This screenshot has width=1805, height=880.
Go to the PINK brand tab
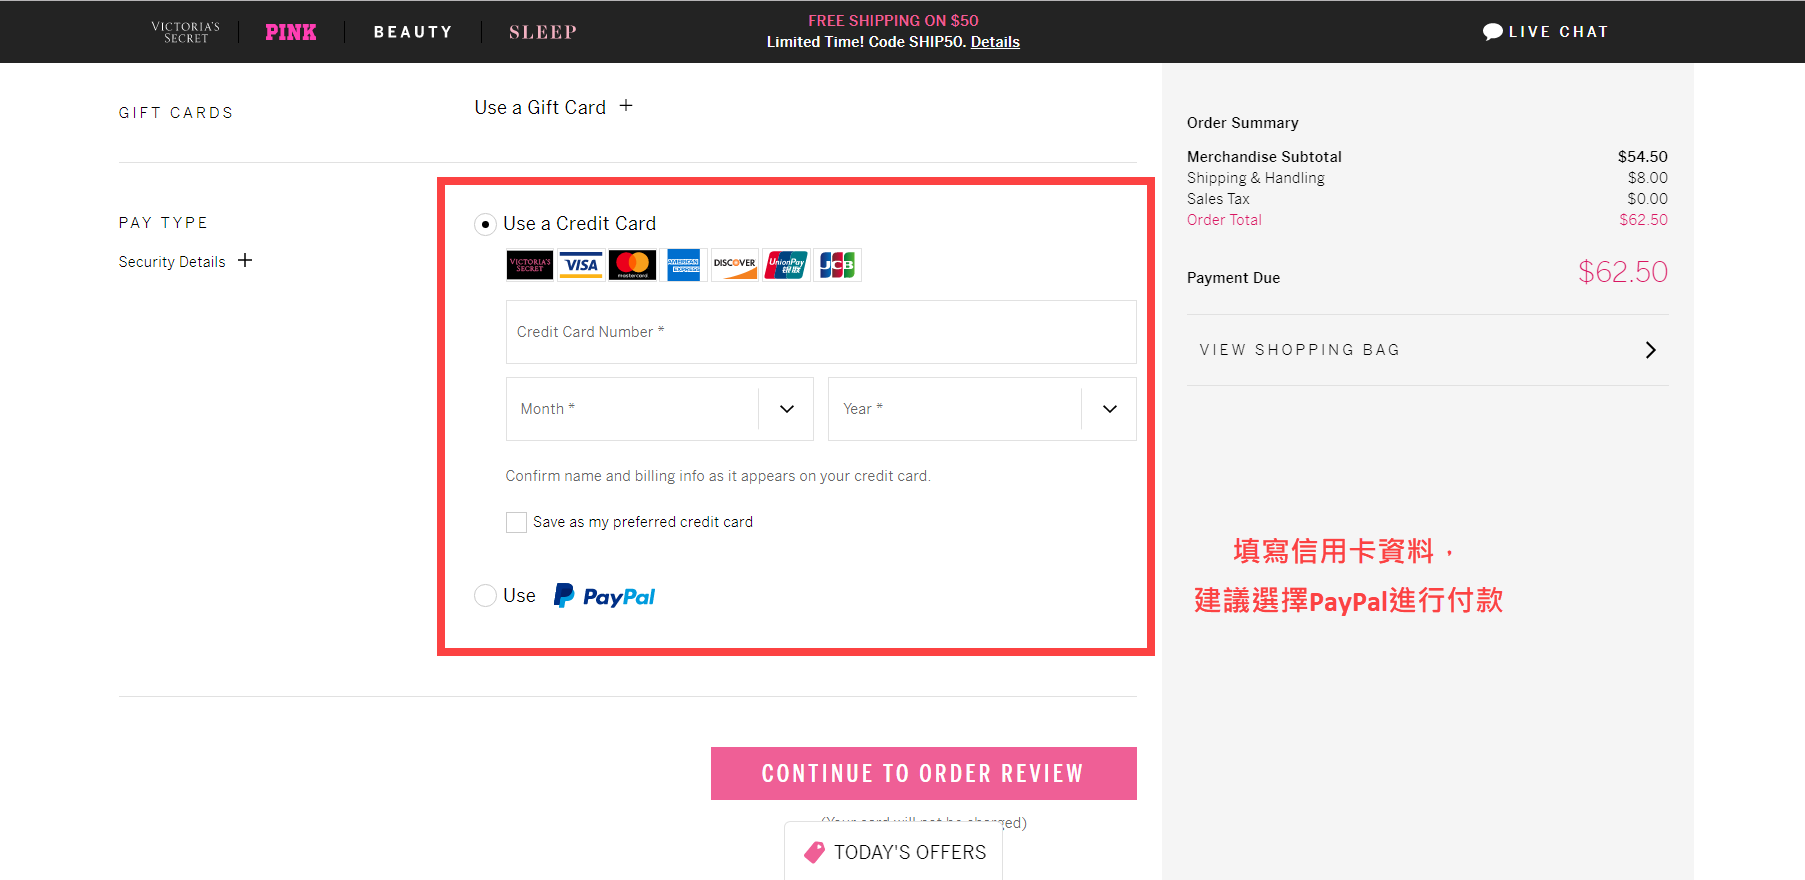[291, 32]
